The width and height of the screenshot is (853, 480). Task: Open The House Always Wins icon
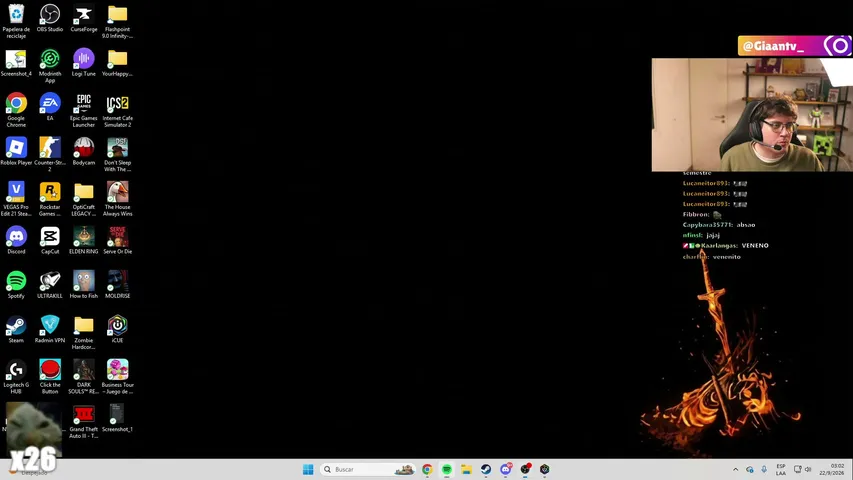pyautogui.click(x=118, y=199)
